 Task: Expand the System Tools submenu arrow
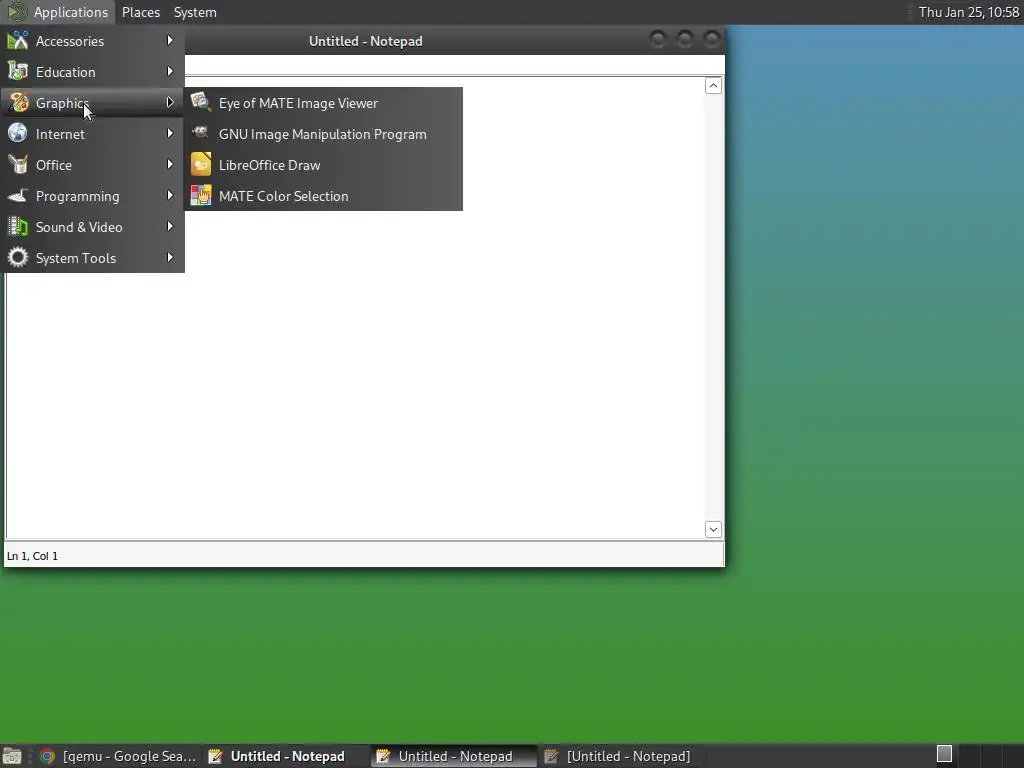[170, 257]
